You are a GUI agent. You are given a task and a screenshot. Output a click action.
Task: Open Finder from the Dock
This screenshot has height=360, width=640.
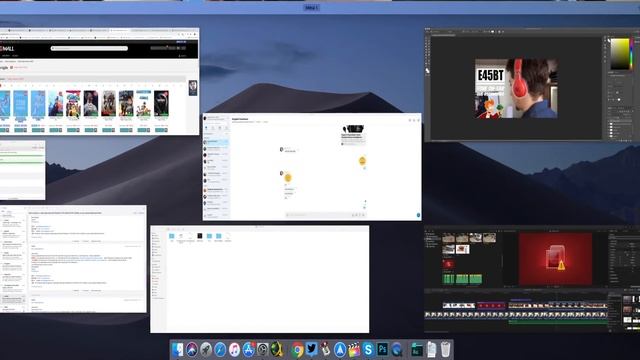coord(177,350)
